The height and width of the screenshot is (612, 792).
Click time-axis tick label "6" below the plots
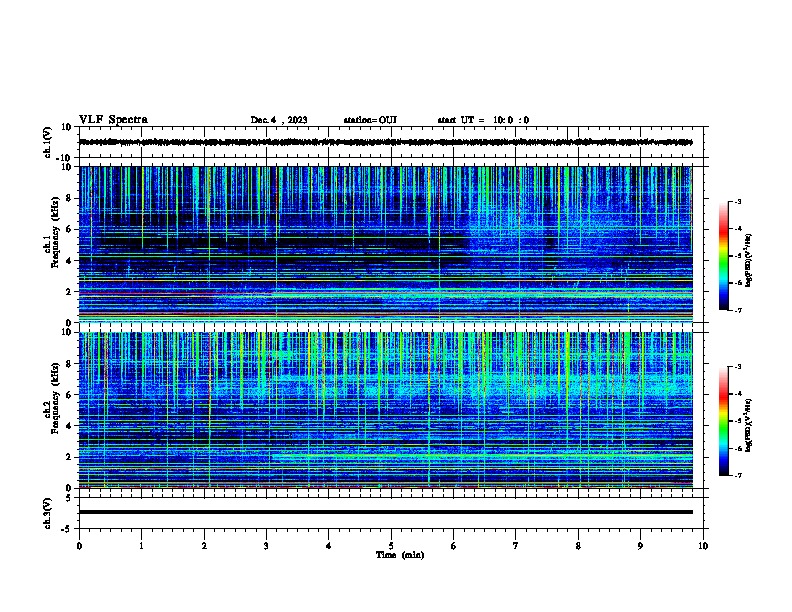pos(453,546)
